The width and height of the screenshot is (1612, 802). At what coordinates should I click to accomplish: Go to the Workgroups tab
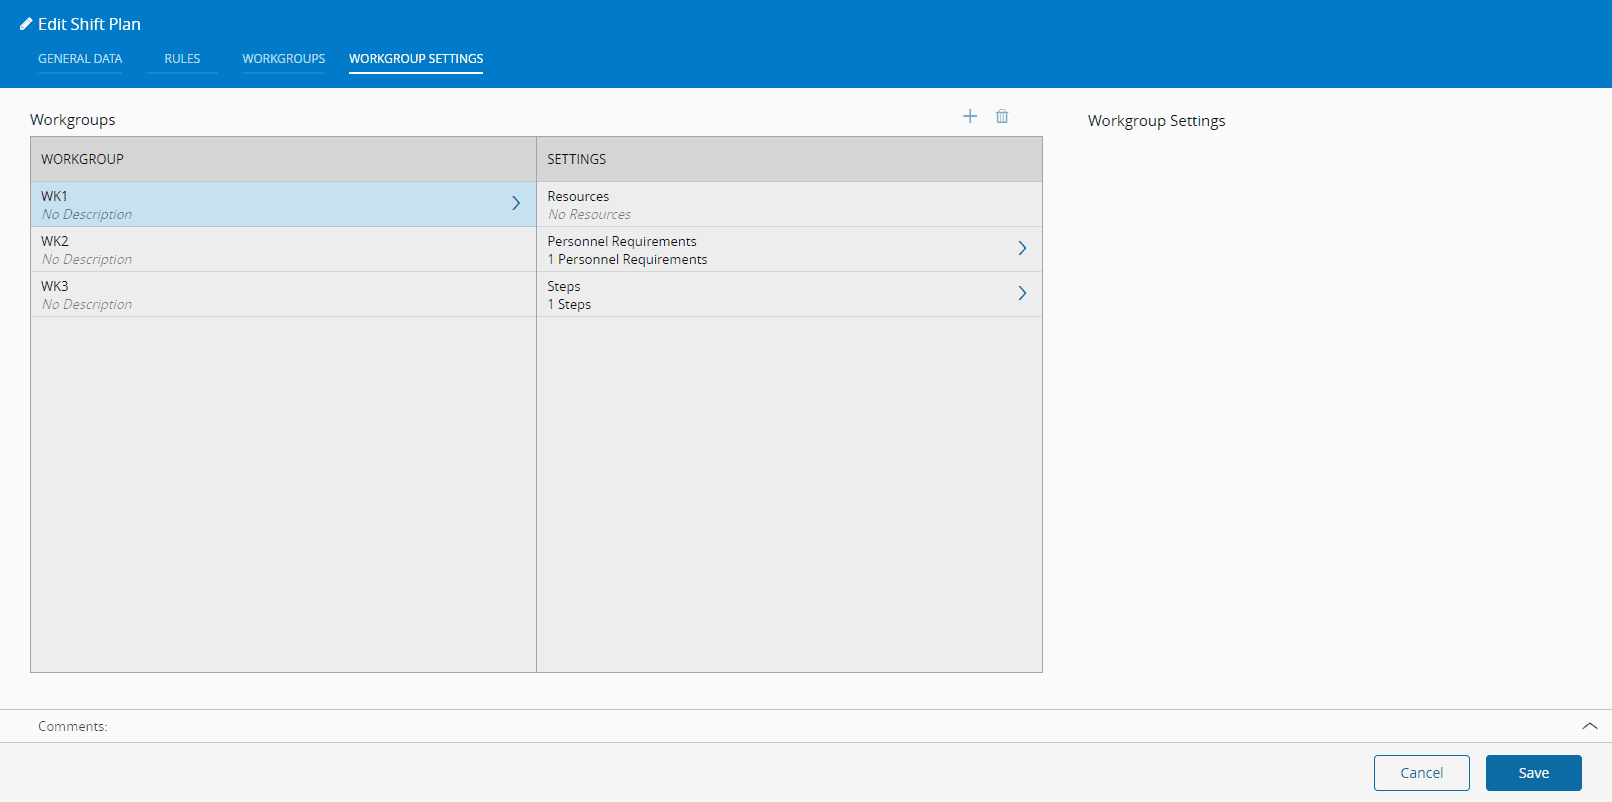(283, 59)
